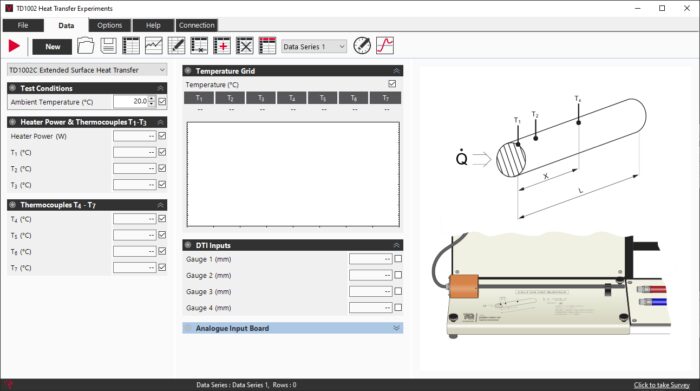This screenshot has width=700, height=391.
Task: Click the delete data X table icon
Action: coord(245,46)
